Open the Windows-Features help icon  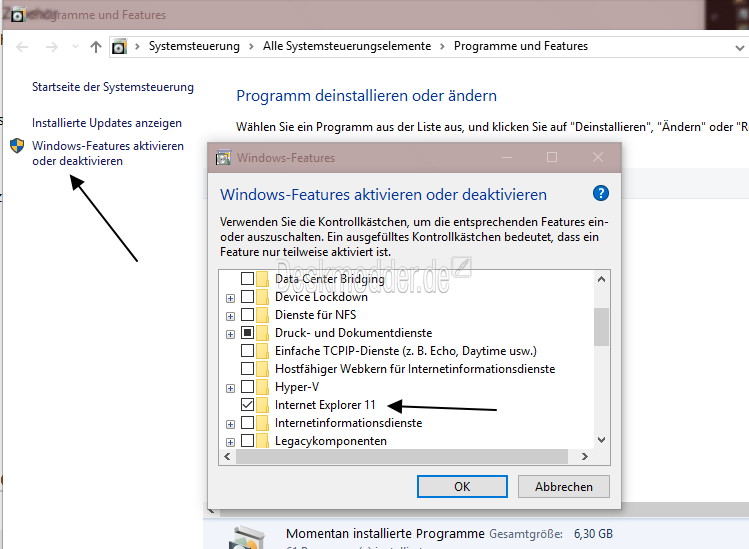[x=600, y=194]
